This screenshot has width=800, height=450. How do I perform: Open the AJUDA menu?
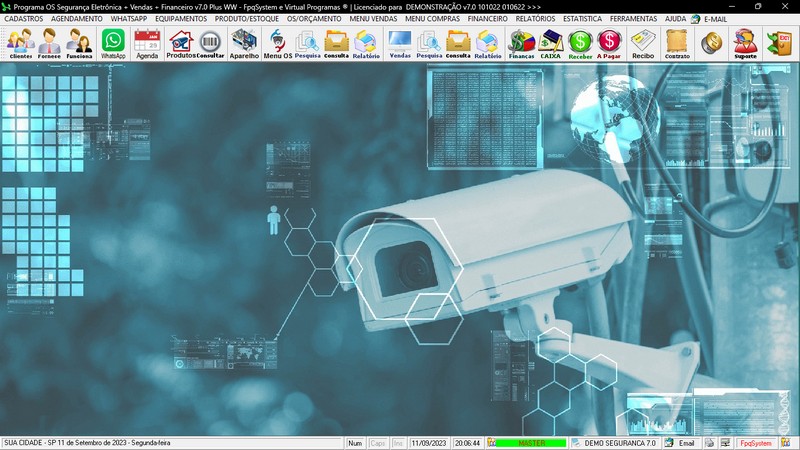pyautogui.click(x=675, y=19)
